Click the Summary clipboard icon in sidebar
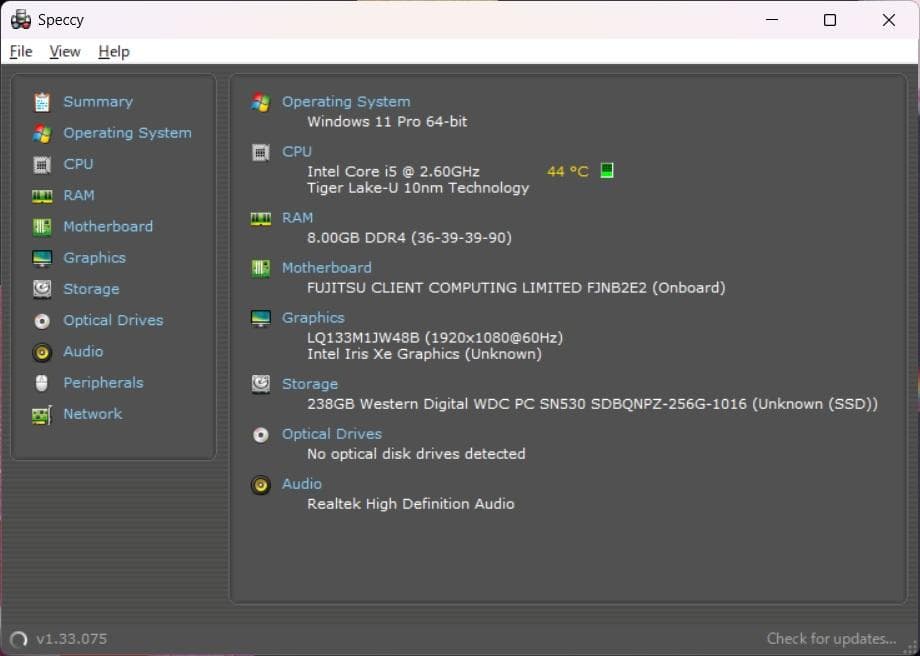 tap(42, 102)
